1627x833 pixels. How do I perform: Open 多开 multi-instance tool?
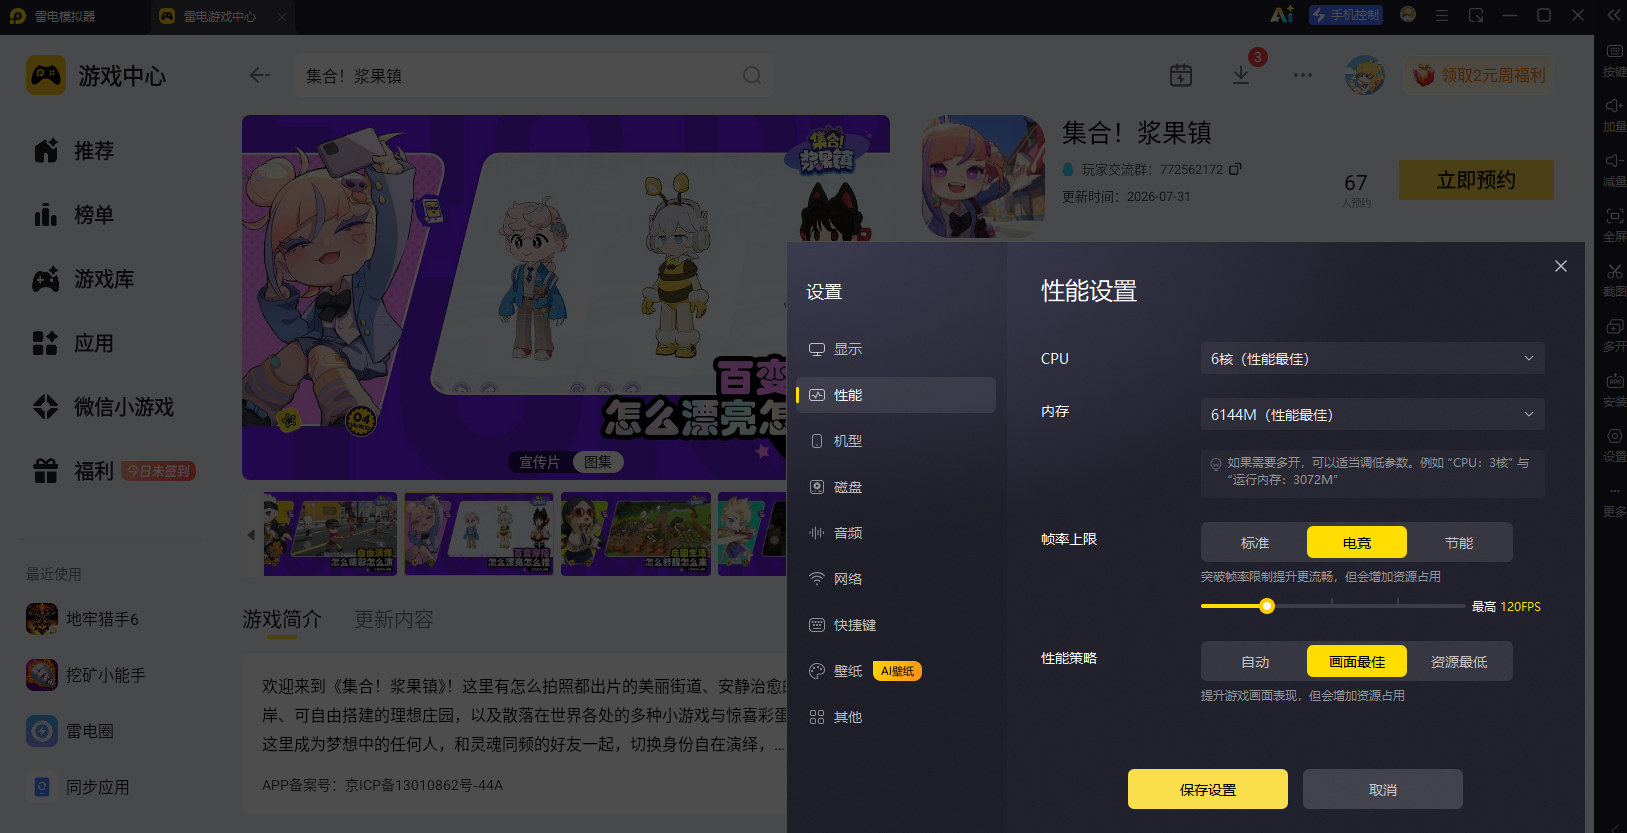(1614, 335)
